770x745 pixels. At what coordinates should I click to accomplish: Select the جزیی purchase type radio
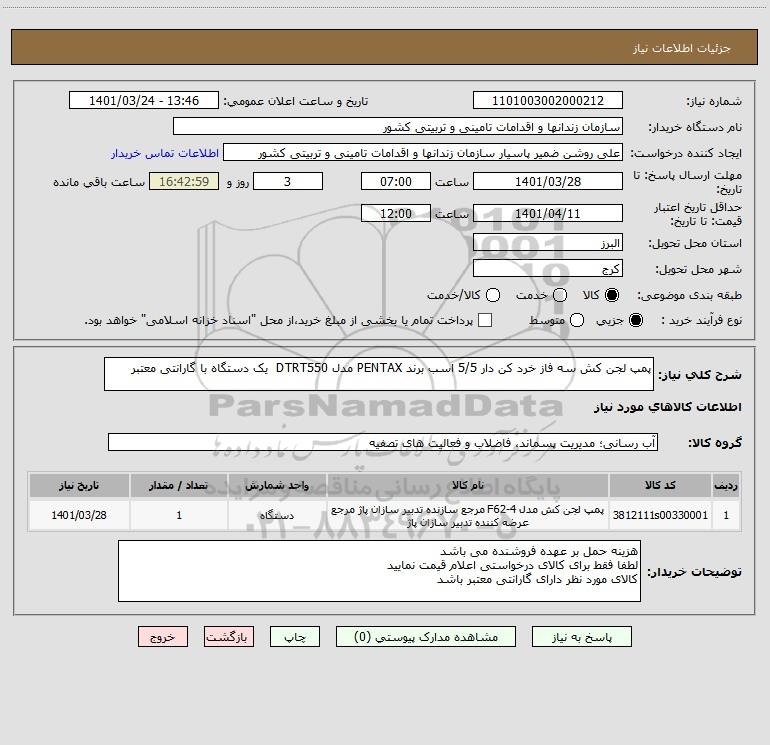click(x=636, y=320)
